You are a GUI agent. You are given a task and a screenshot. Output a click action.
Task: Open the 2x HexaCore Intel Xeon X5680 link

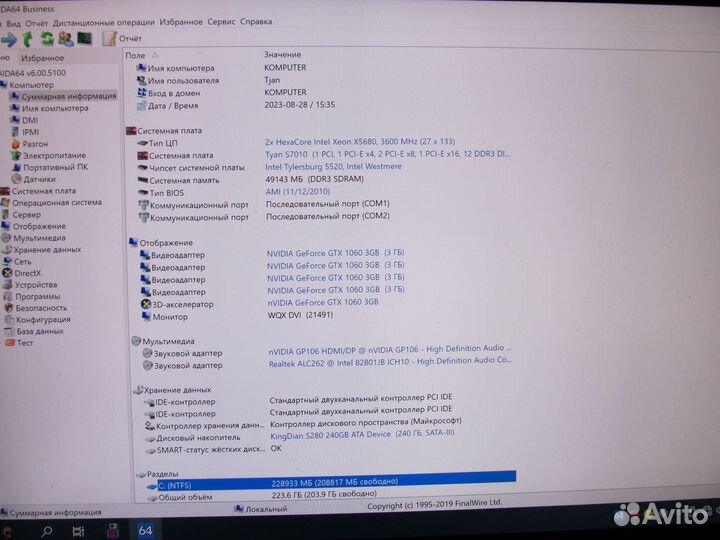[x=360, y=142]
